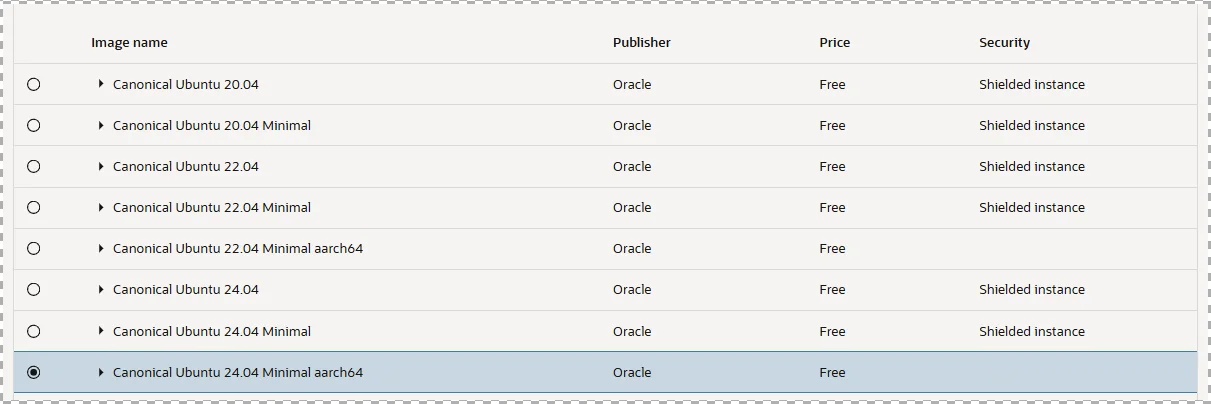Expand the Canonical Ubuntu 22.04 Minimal row
This screenshot has height=404, width=1211.
[x=101, y=207]
